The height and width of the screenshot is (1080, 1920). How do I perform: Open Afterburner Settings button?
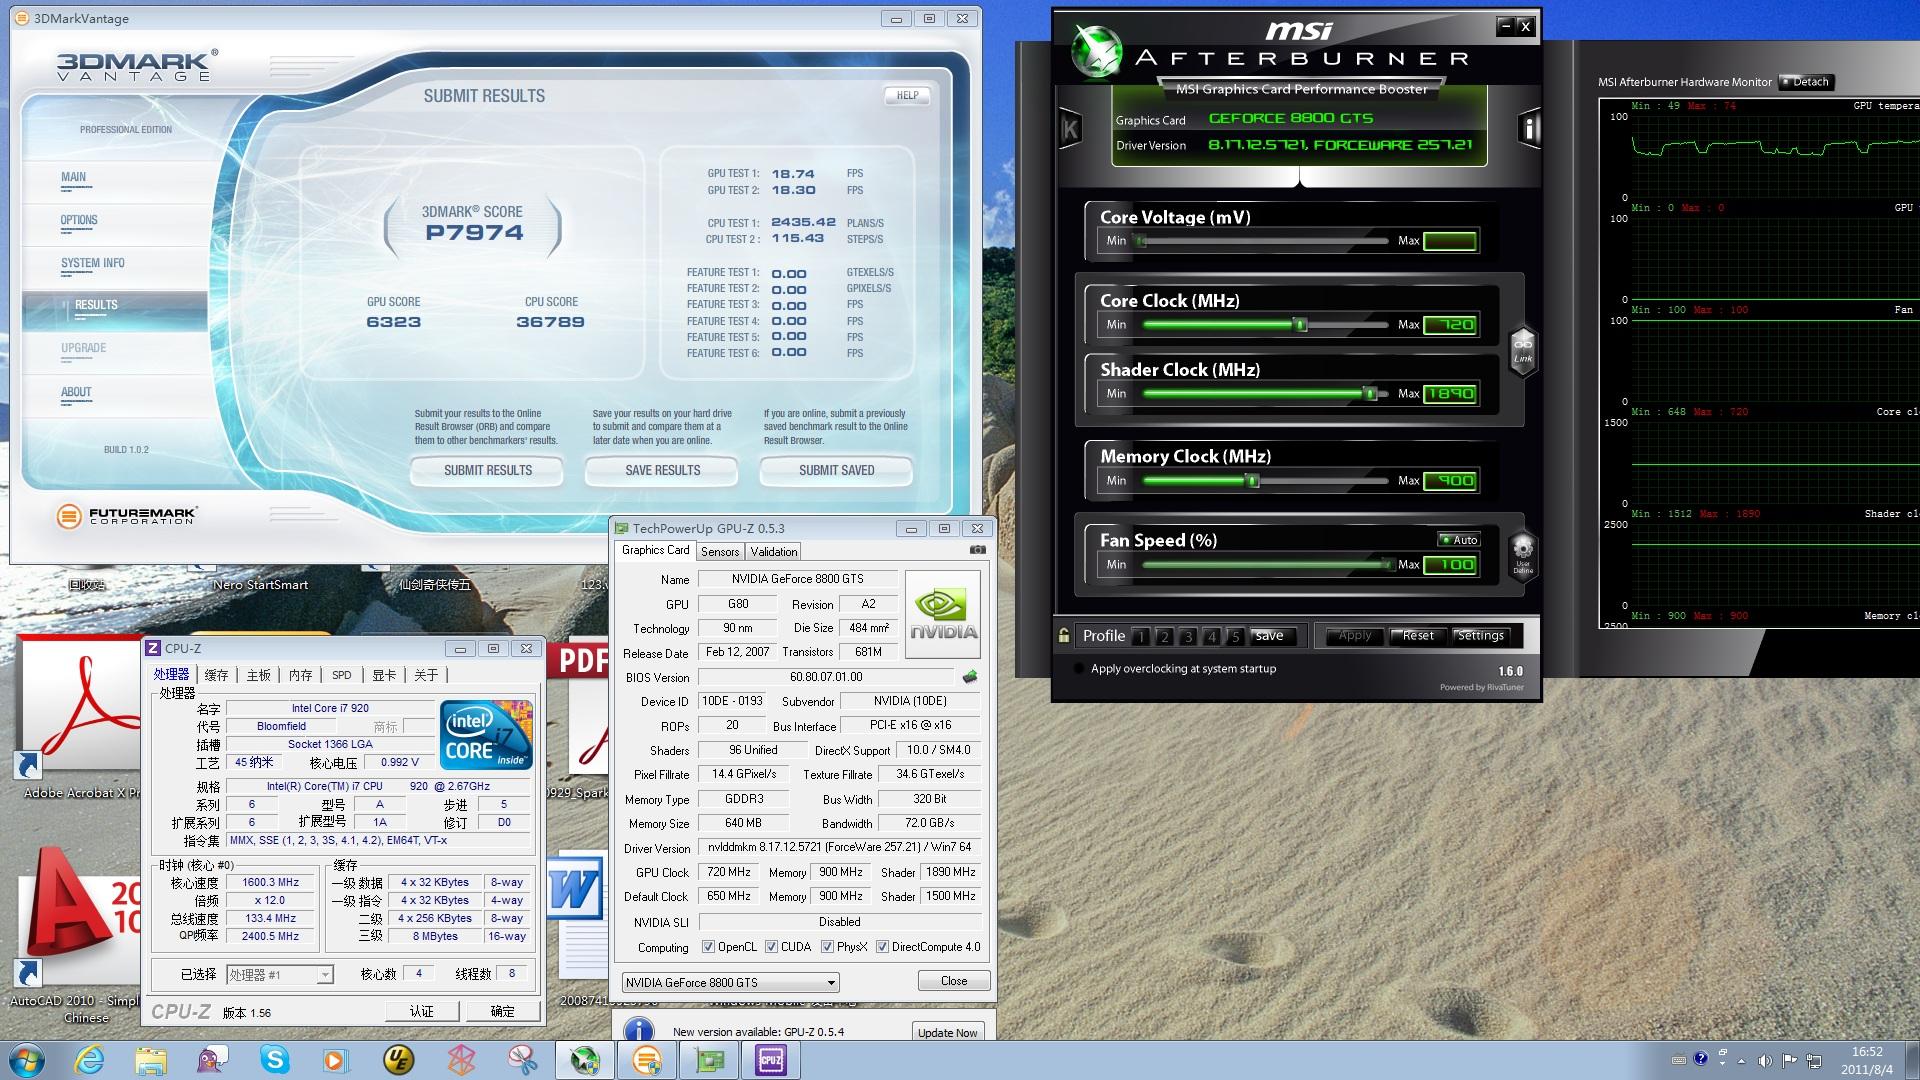click(x=1480, y=636)
